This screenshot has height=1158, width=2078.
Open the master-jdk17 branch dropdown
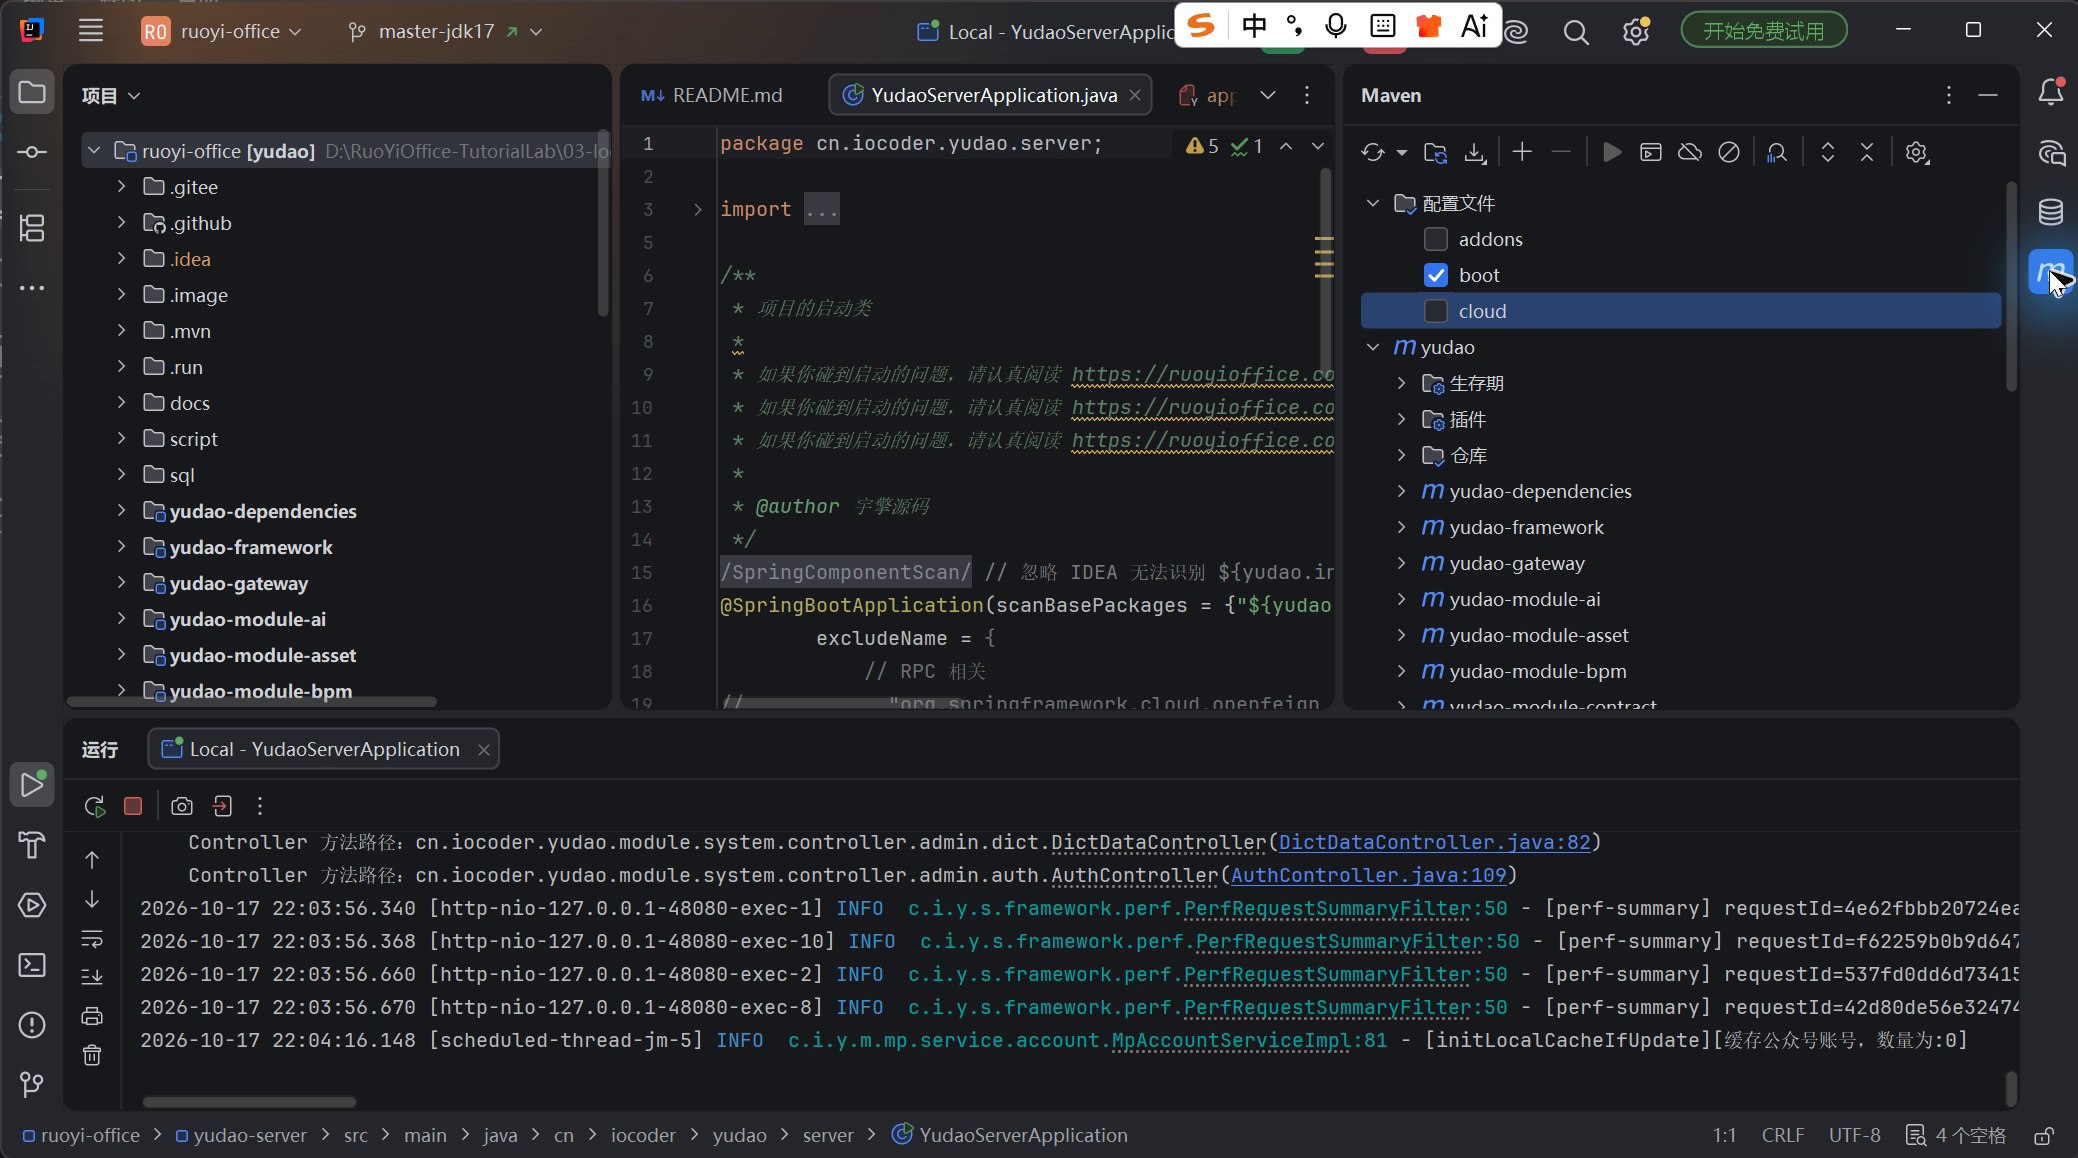click(x=445, y=32)
